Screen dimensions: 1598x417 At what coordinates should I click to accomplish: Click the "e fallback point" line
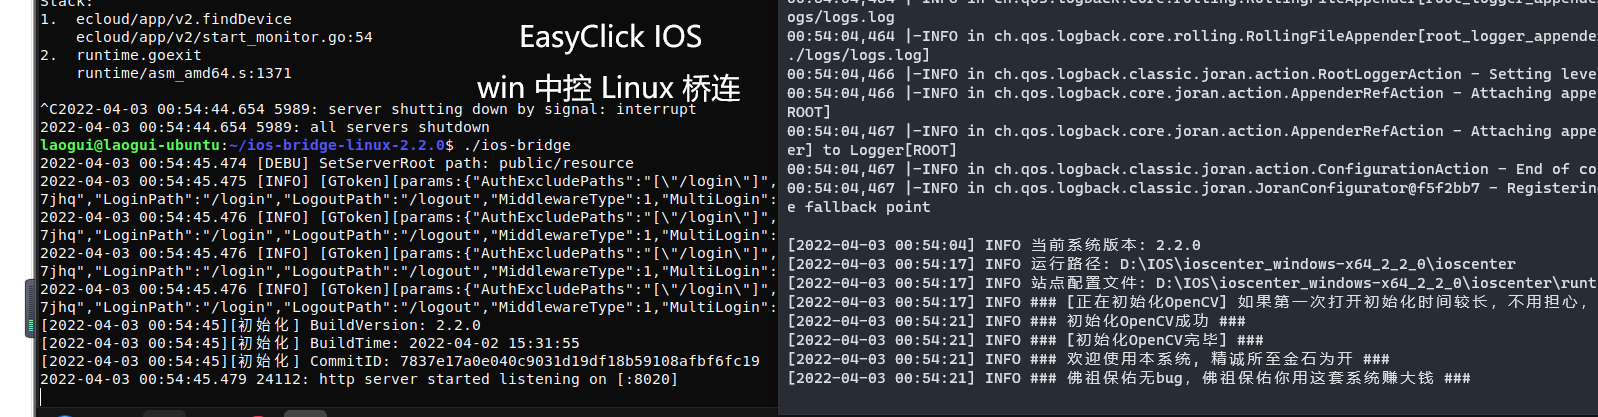[x=859, y=207]
